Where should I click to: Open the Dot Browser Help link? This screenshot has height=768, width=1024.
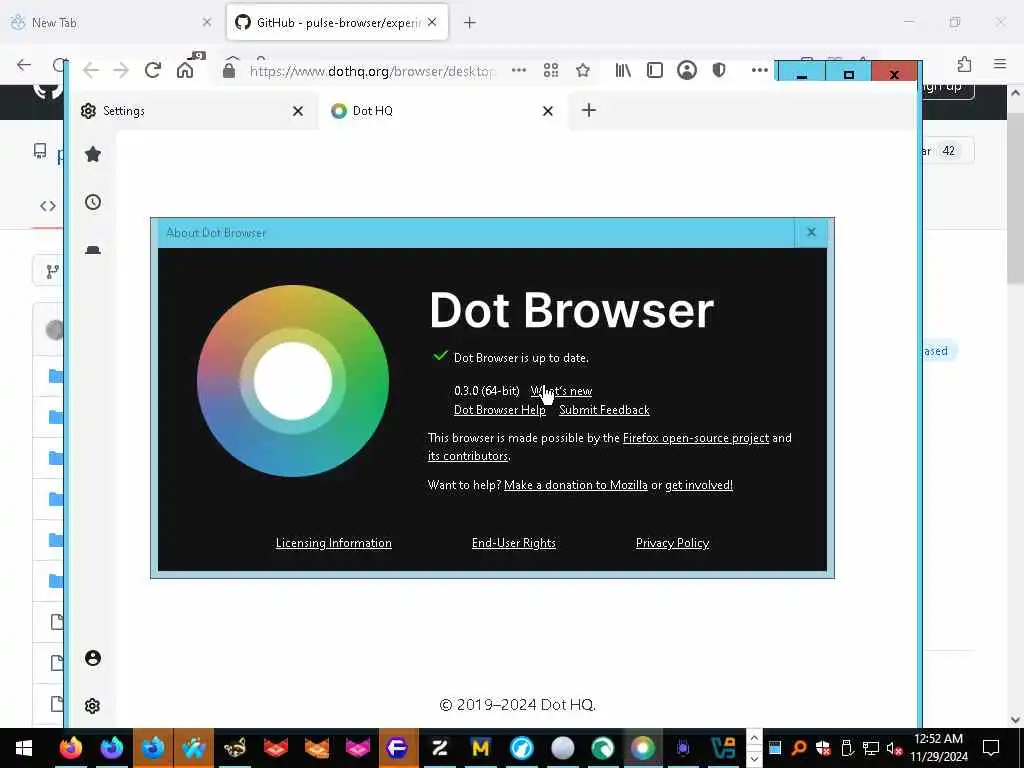click(500, 410)
